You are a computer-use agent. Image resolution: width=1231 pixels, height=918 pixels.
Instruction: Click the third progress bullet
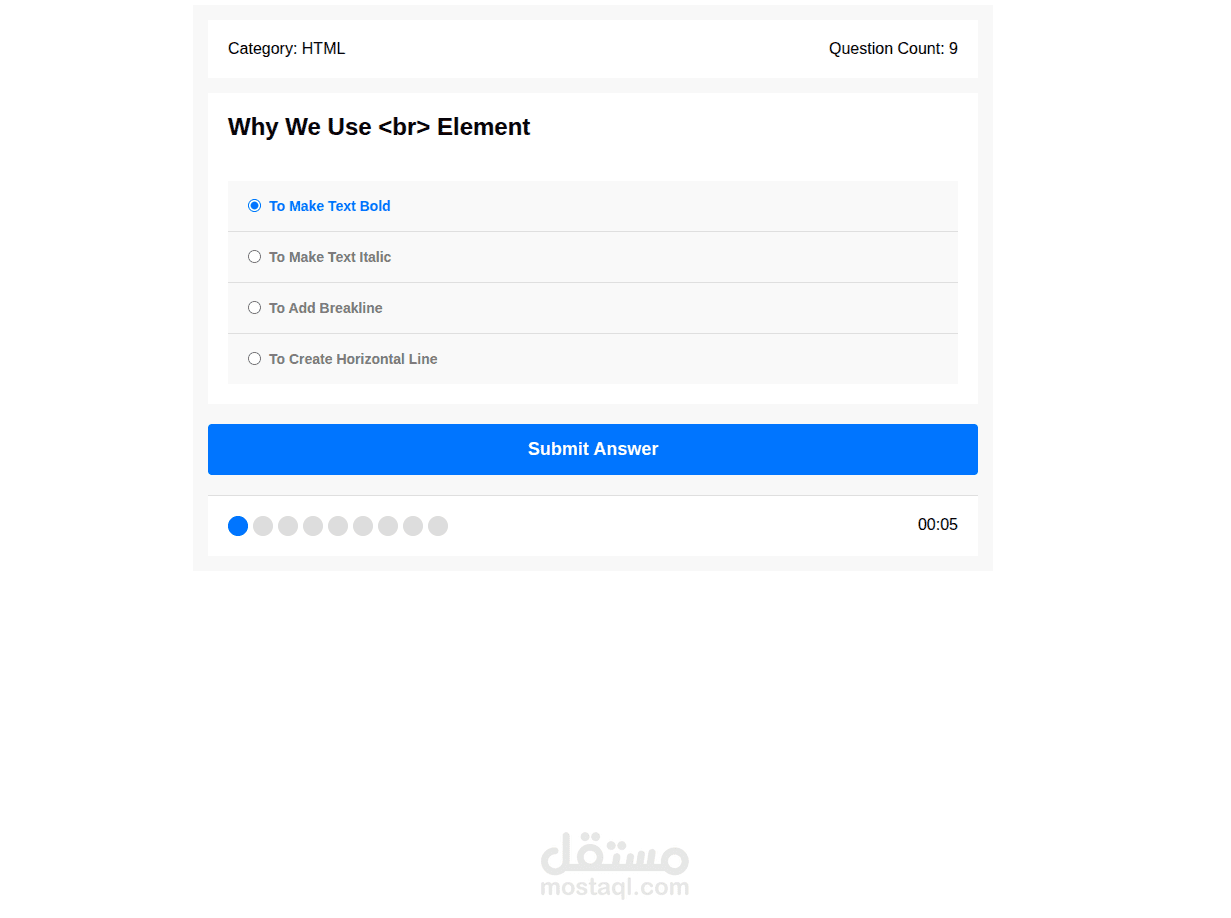(288, 526)
